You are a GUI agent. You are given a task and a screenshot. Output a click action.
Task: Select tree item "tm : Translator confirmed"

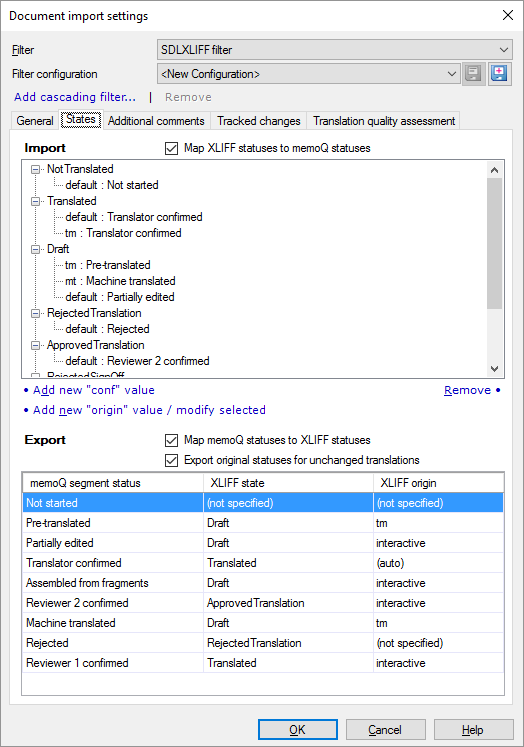click(x=123, y=233)
